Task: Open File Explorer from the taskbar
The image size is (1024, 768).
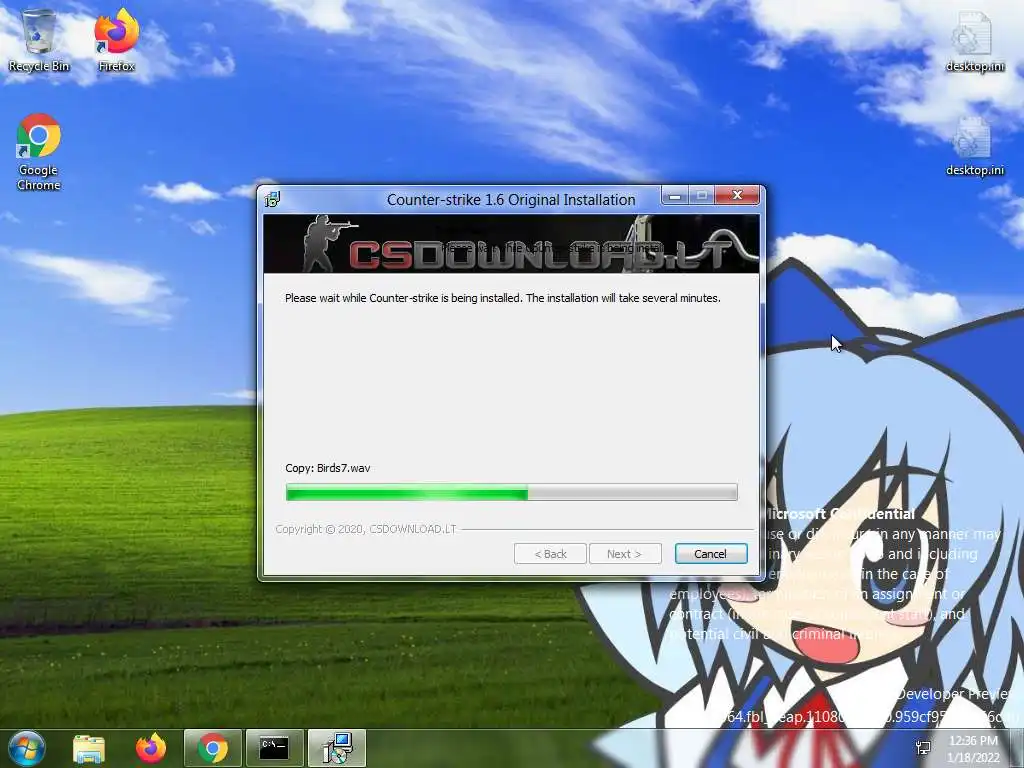Action: [89, 748]
